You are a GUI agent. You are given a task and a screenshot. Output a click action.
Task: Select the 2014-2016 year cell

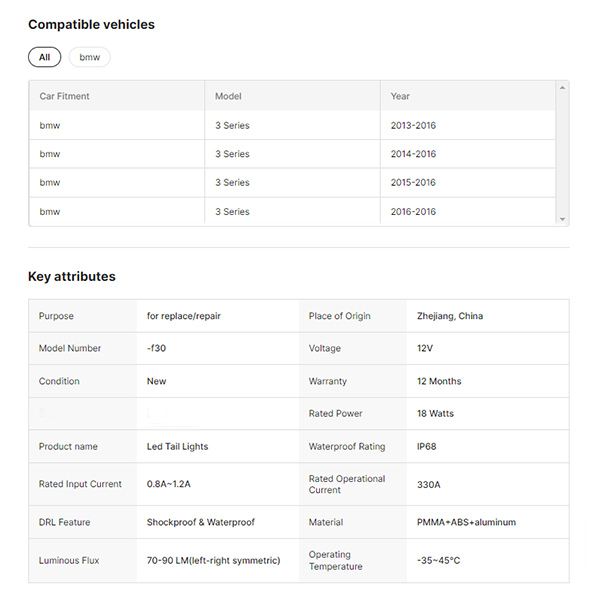click(x=413, y=154)
